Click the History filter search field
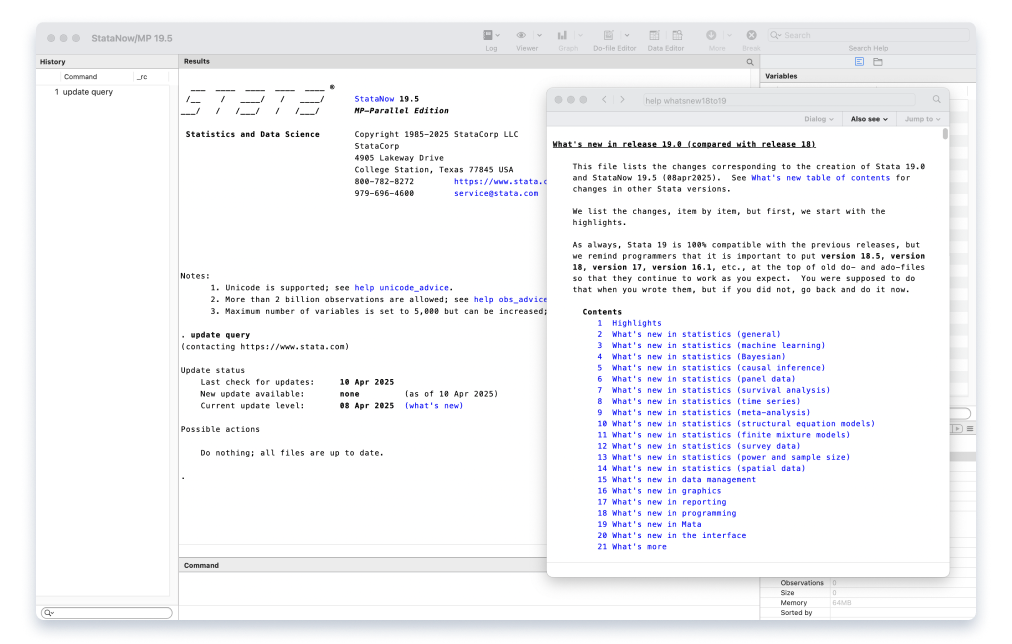The height and width of the screenshot is (644, 1012). [106, 612]
